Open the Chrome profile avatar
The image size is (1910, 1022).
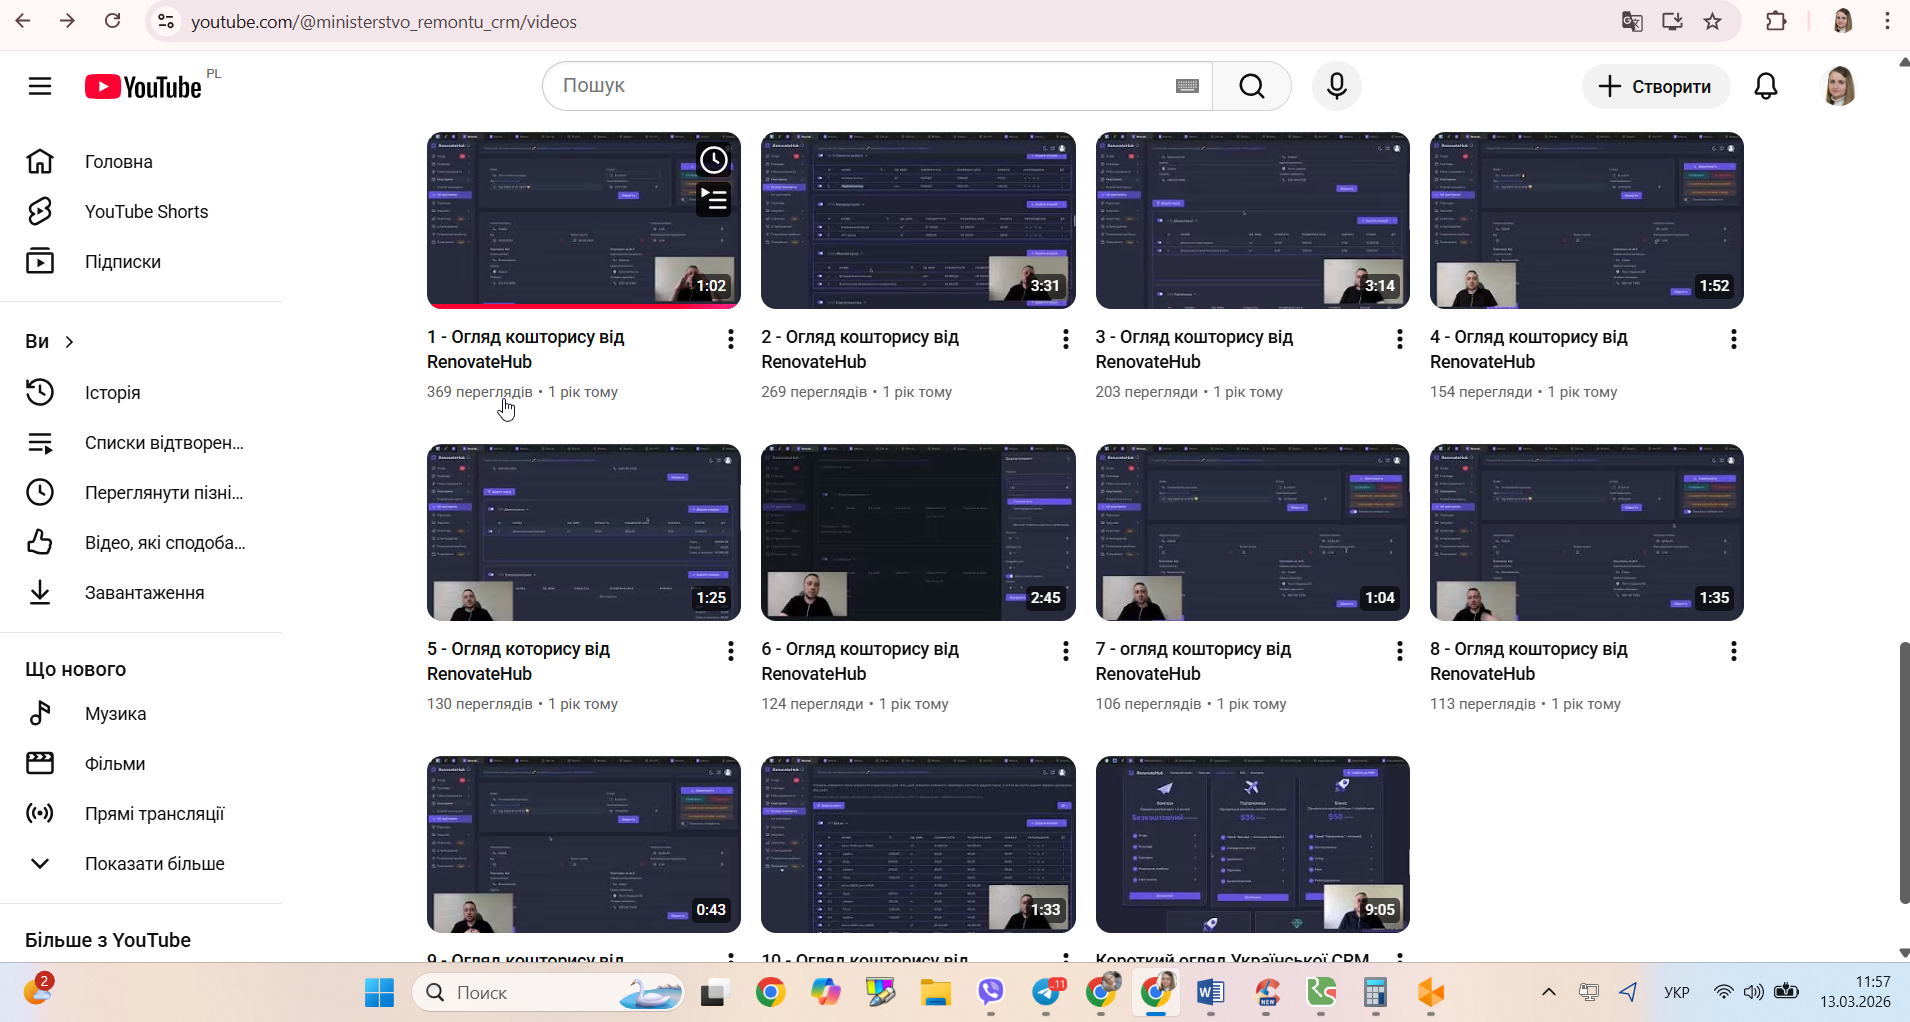click(1843, 21)
